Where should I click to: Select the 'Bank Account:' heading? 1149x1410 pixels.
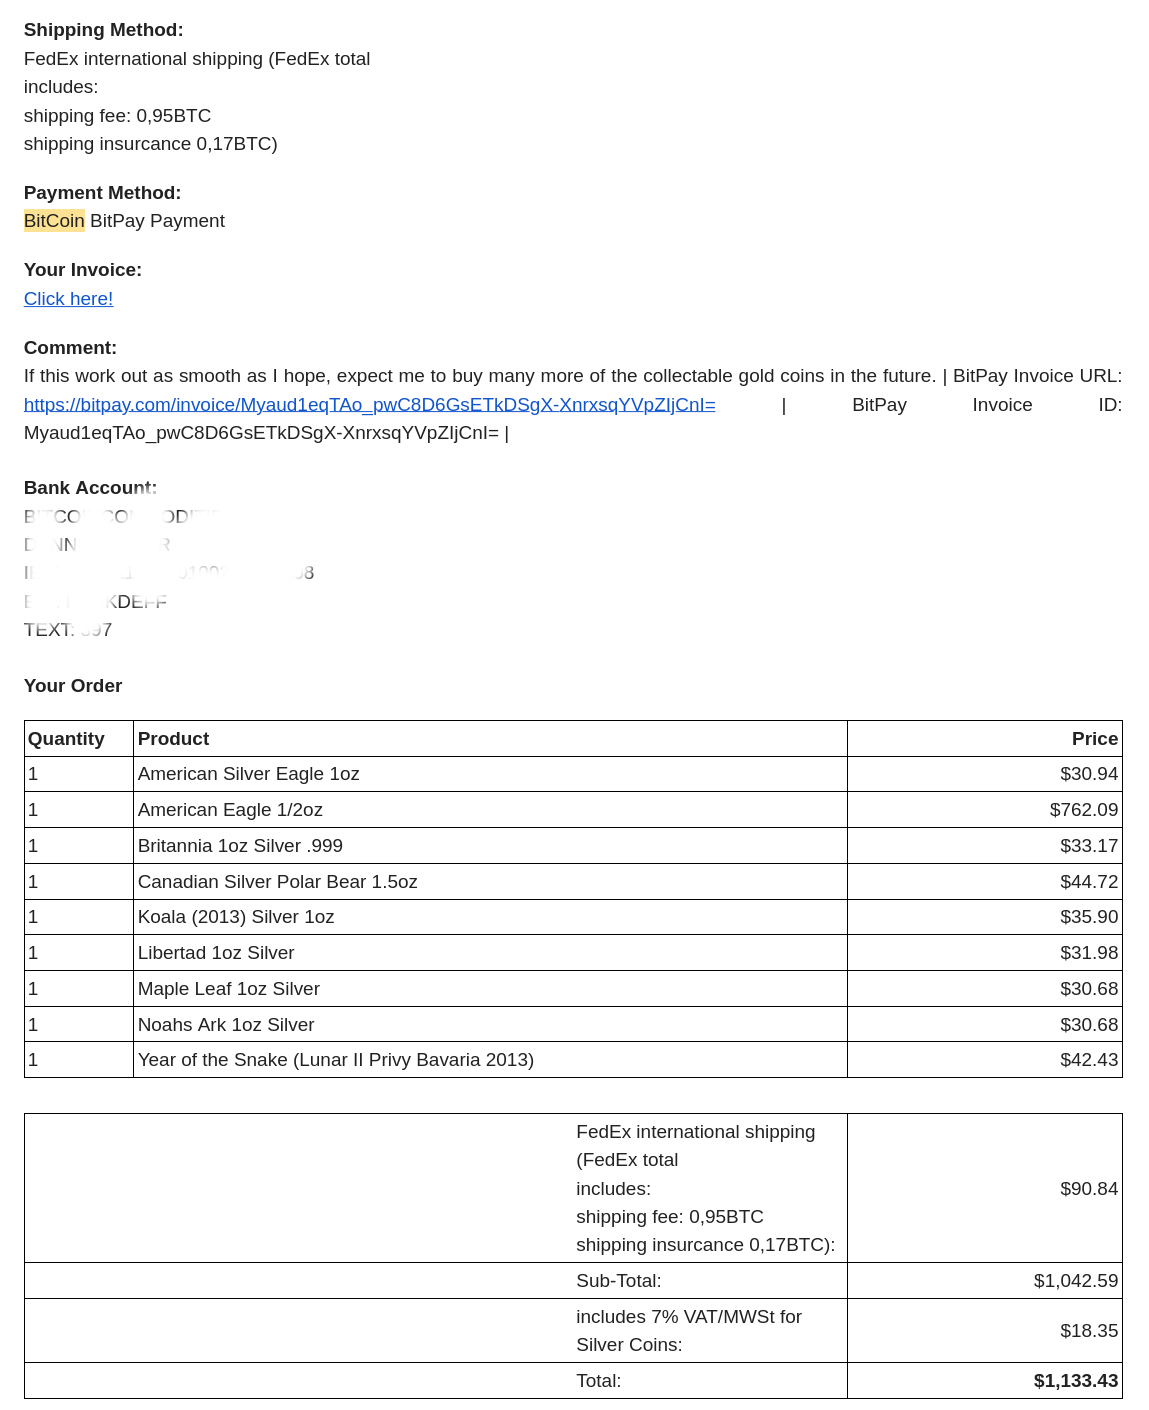coord(90,488)
